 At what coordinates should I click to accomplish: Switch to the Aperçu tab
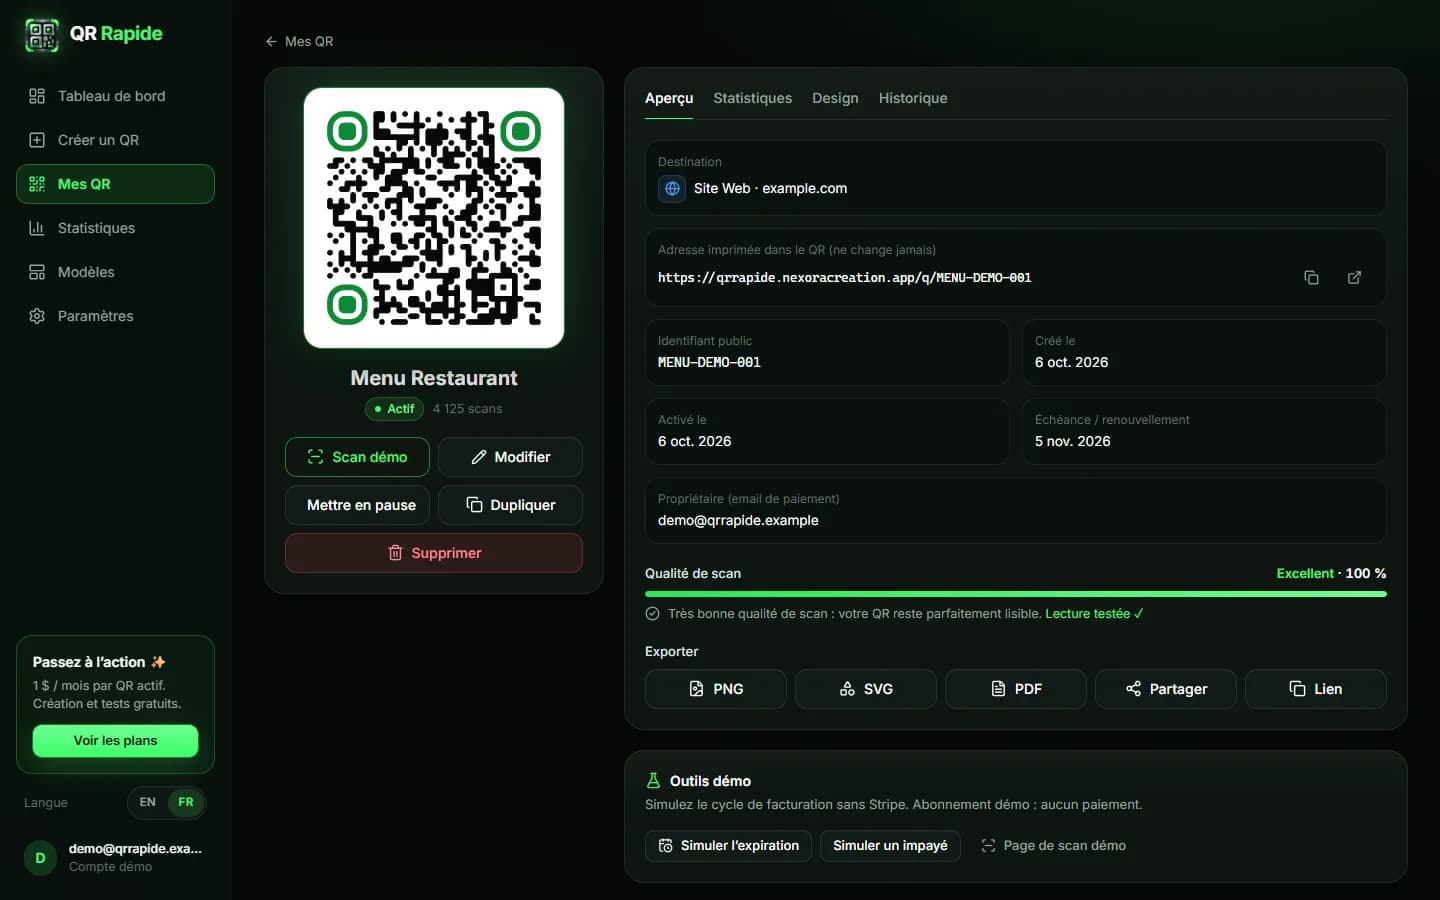click(669, 98)
